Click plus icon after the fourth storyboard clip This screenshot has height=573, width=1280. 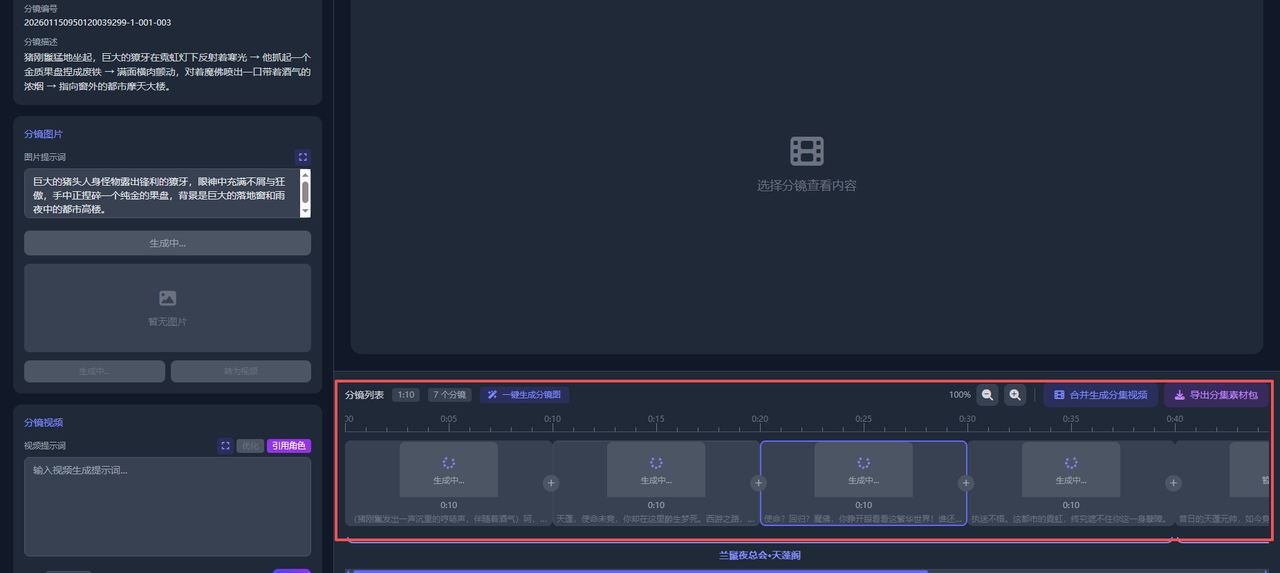click(1173, 483)
